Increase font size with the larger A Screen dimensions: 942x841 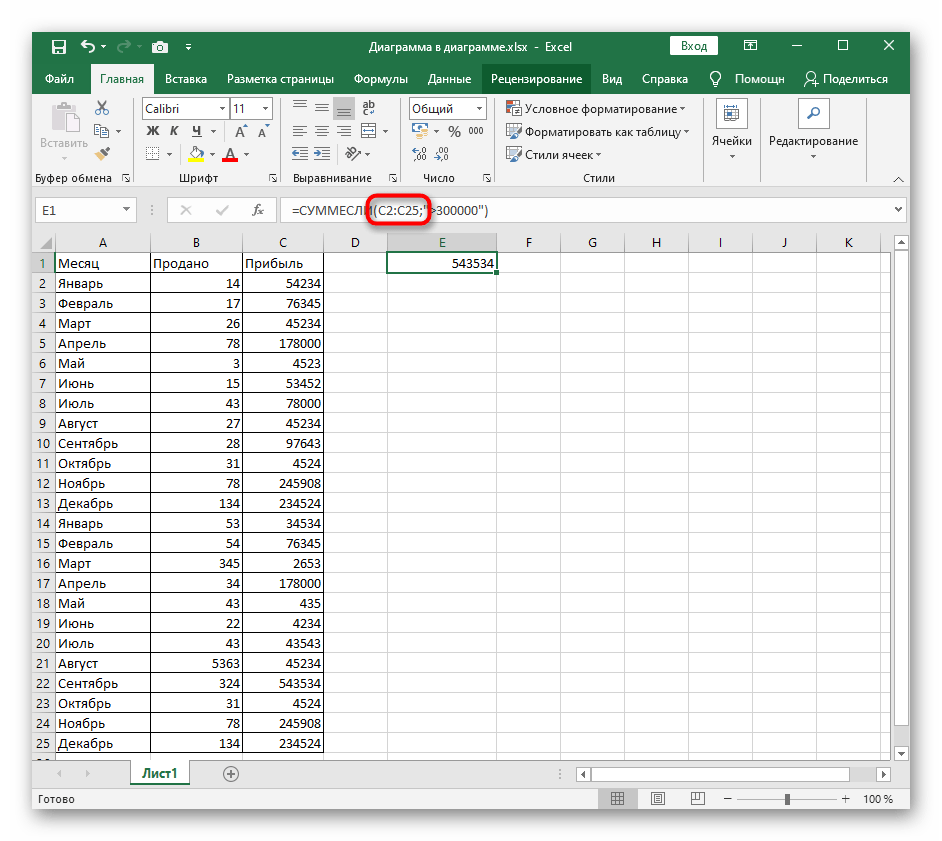(x=240, y=131)
